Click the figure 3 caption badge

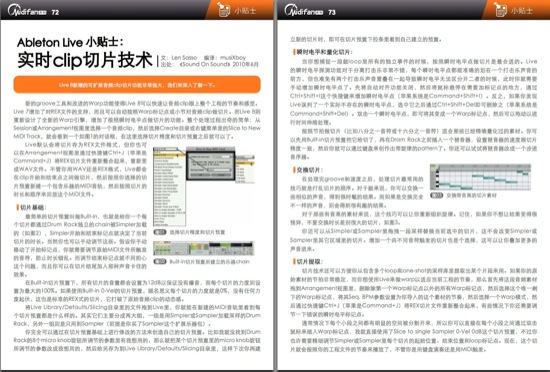[437, 195]
